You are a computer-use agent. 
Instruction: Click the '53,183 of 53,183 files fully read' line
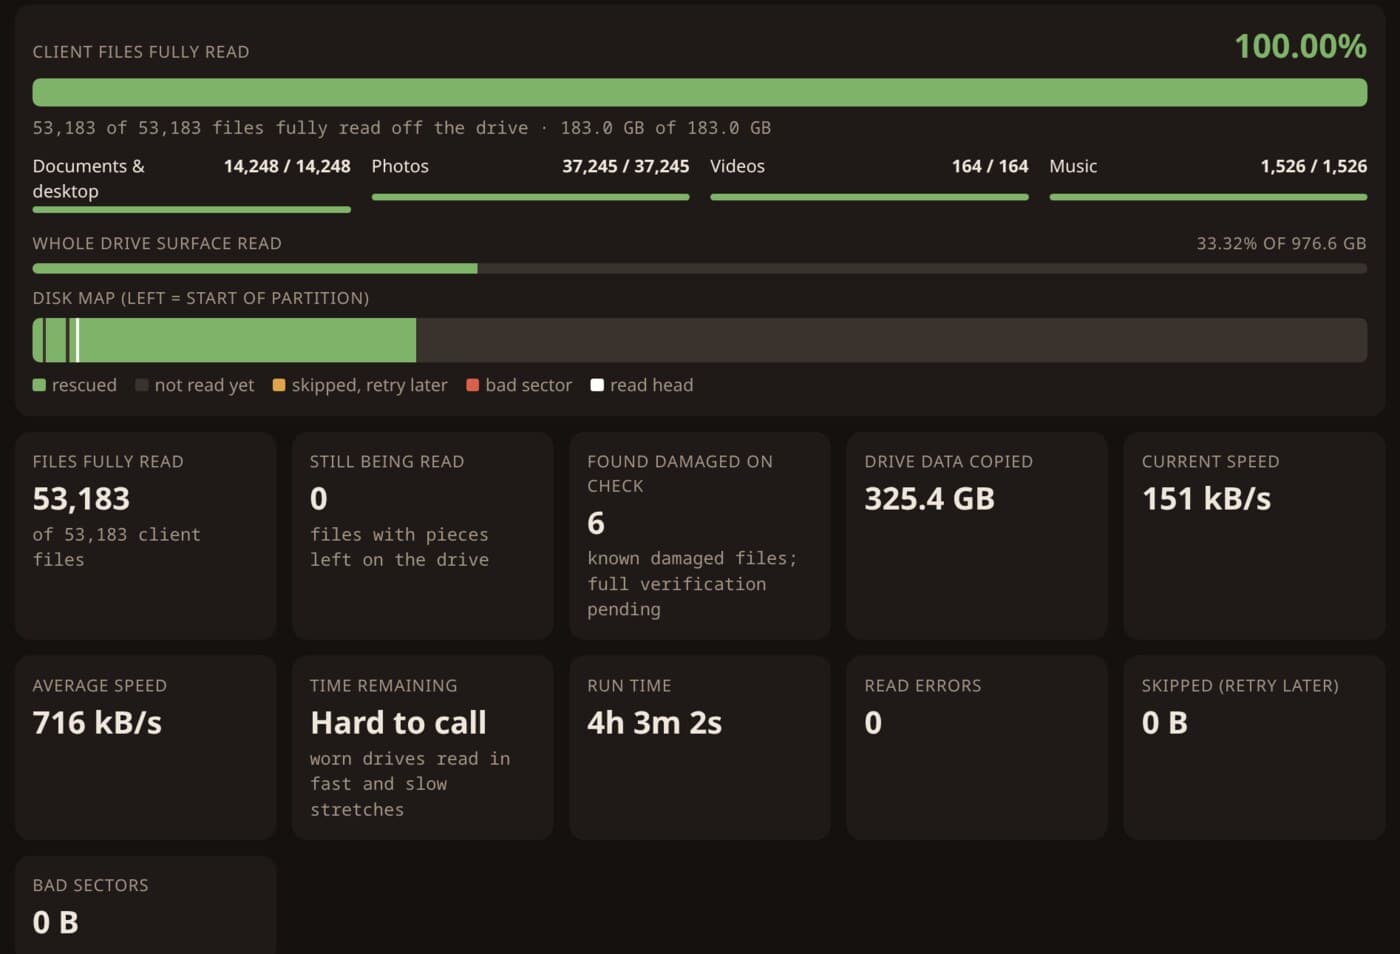click(x=401, y=128)
